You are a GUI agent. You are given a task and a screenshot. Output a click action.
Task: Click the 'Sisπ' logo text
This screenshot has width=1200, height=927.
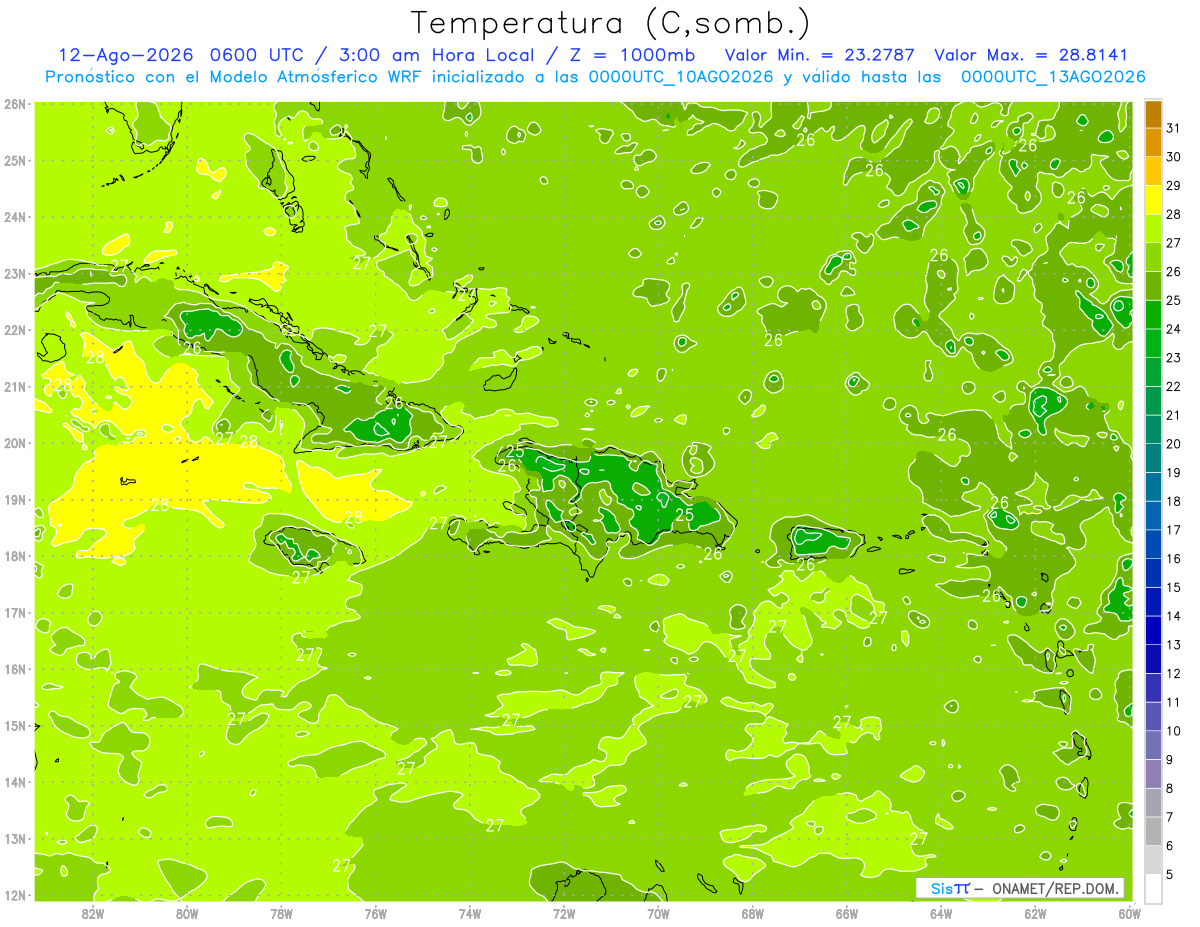pyautogui.click(x=950, y=888)
